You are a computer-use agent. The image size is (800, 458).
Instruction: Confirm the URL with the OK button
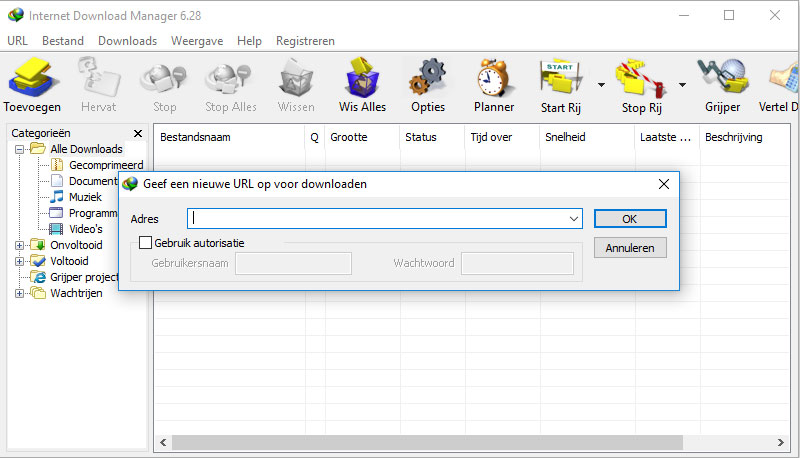[630, 219]
